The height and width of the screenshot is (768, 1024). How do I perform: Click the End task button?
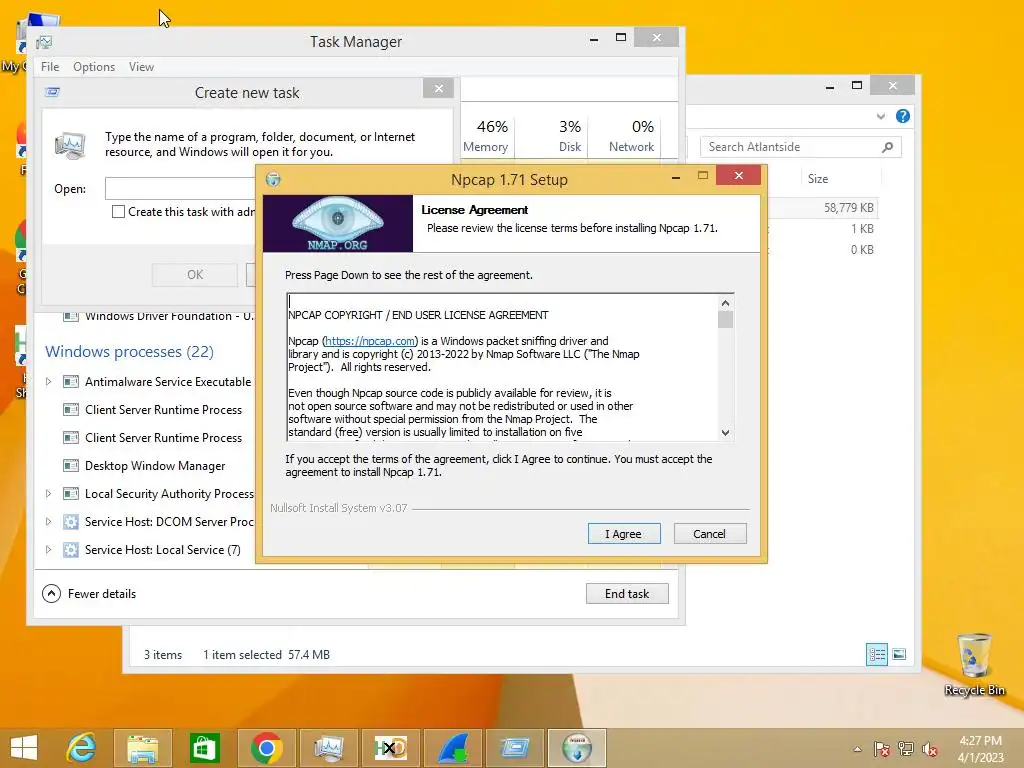pyautogui.click(x=627, y=594)
